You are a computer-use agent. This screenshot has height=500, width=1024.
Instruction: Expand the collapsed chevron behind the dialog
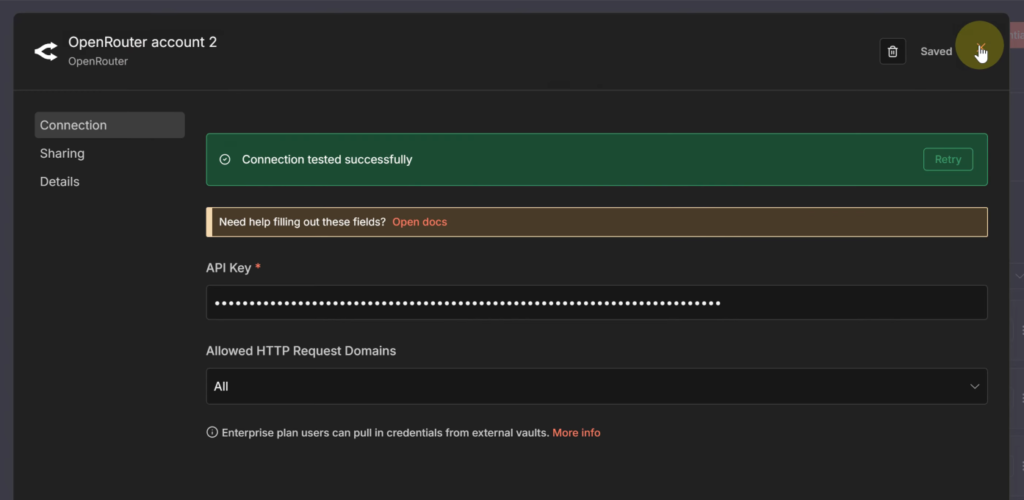[1019, 275]
